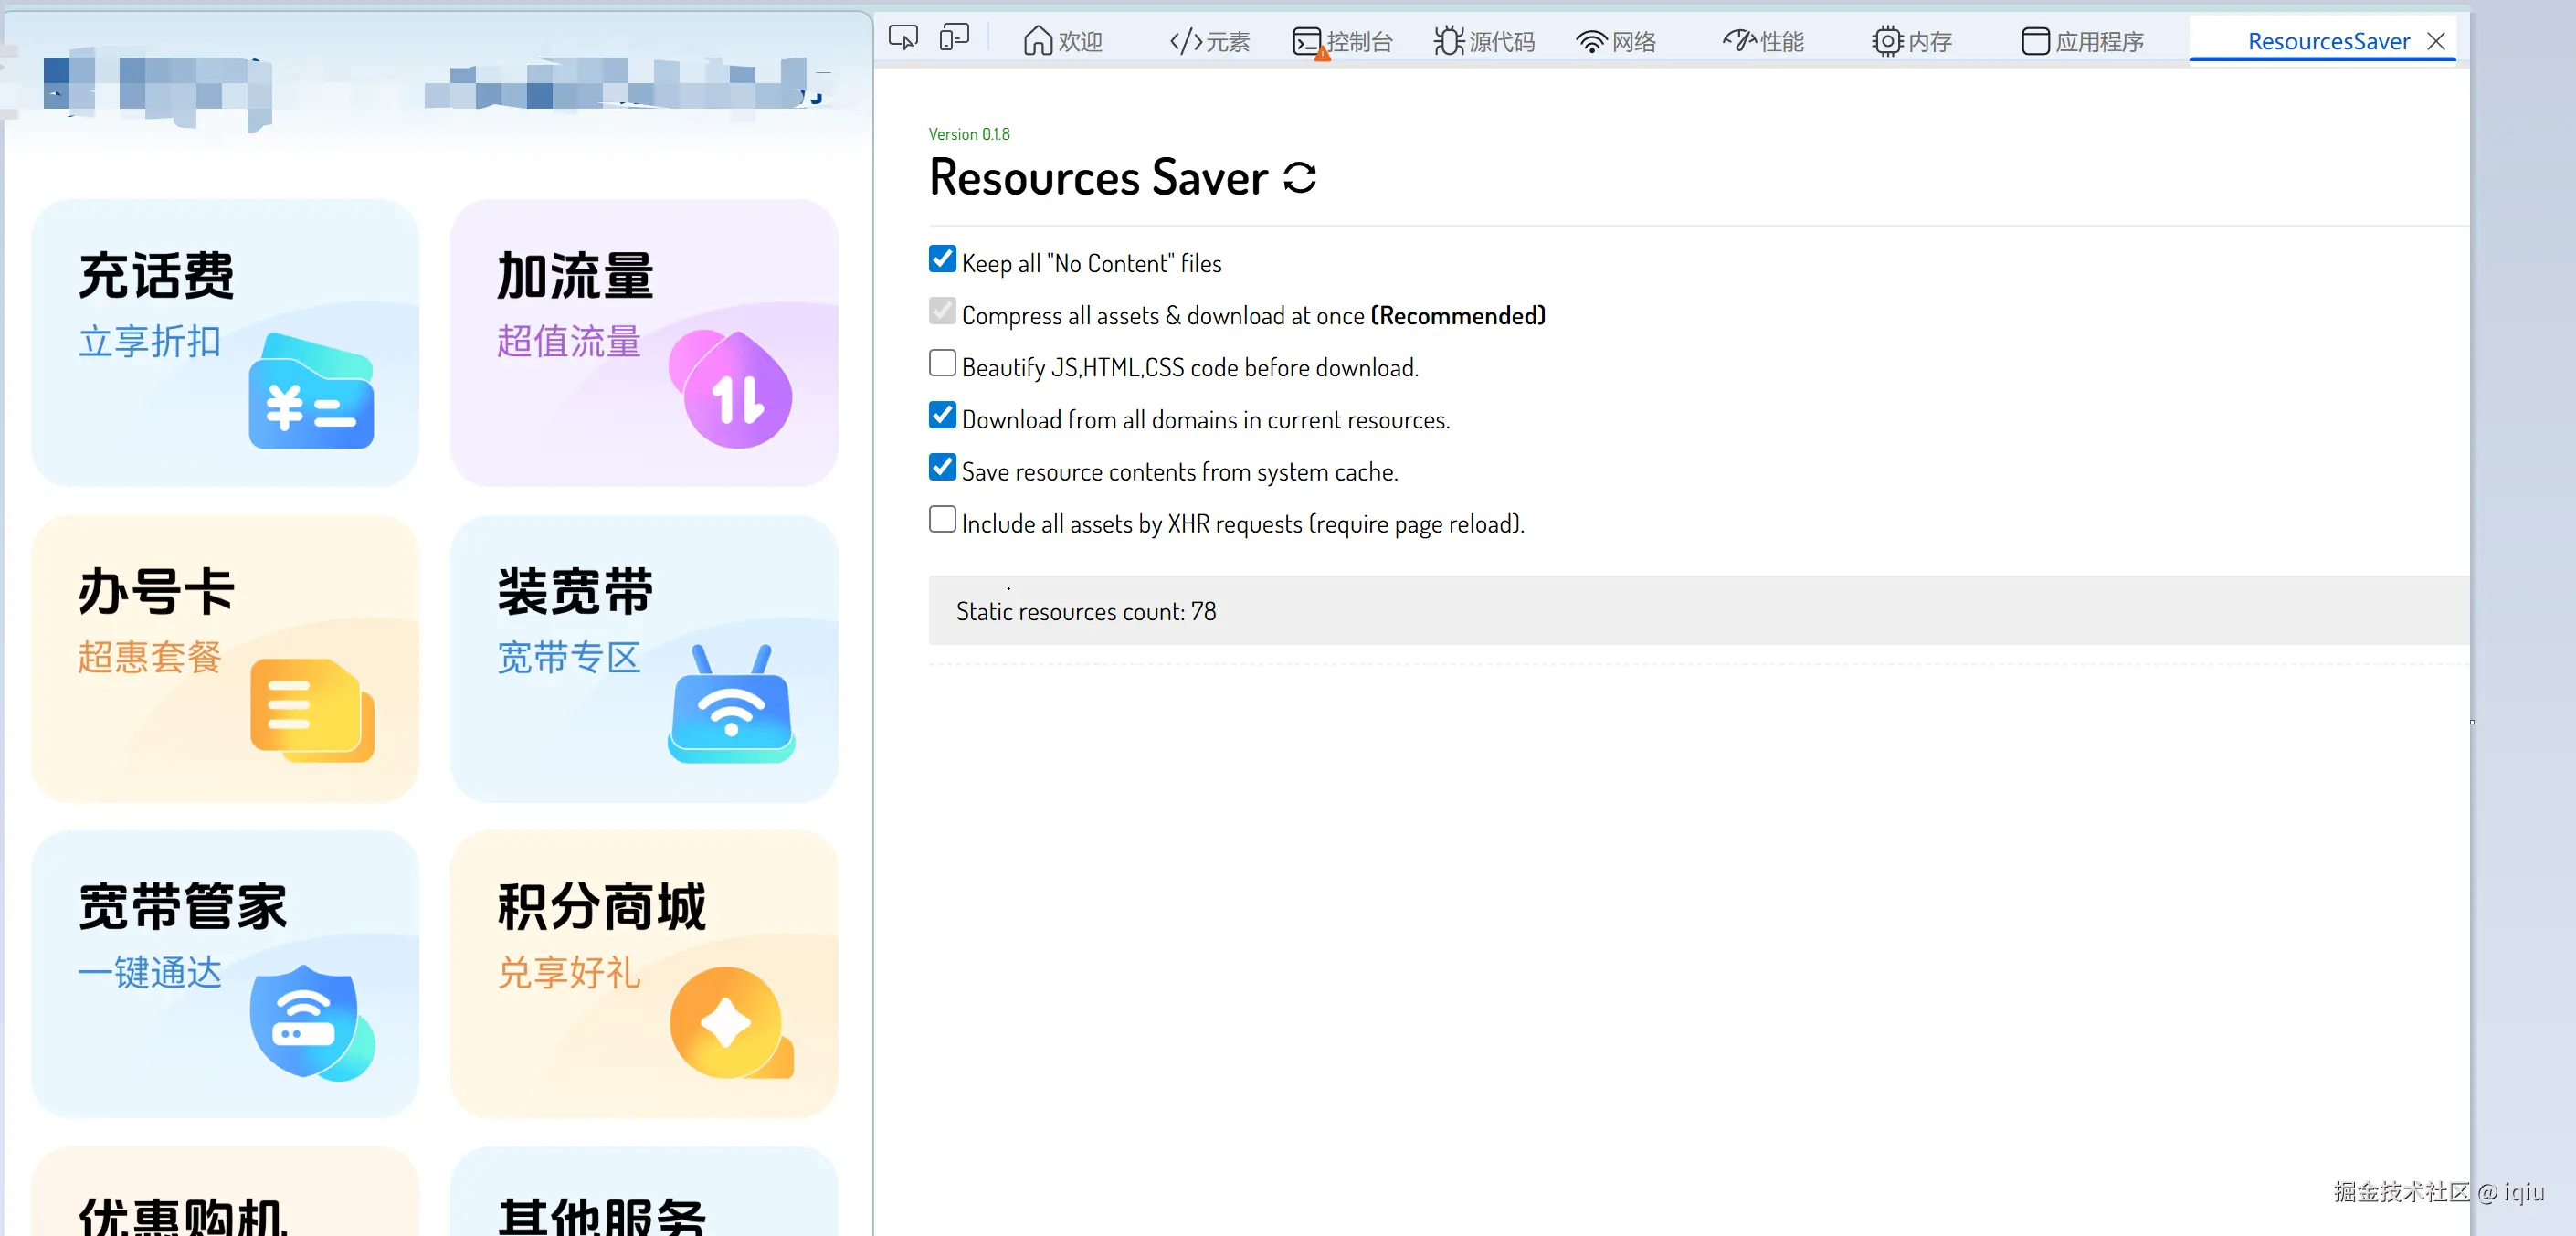
Task: Disable Download from all domains option
Action: (942, 416)
